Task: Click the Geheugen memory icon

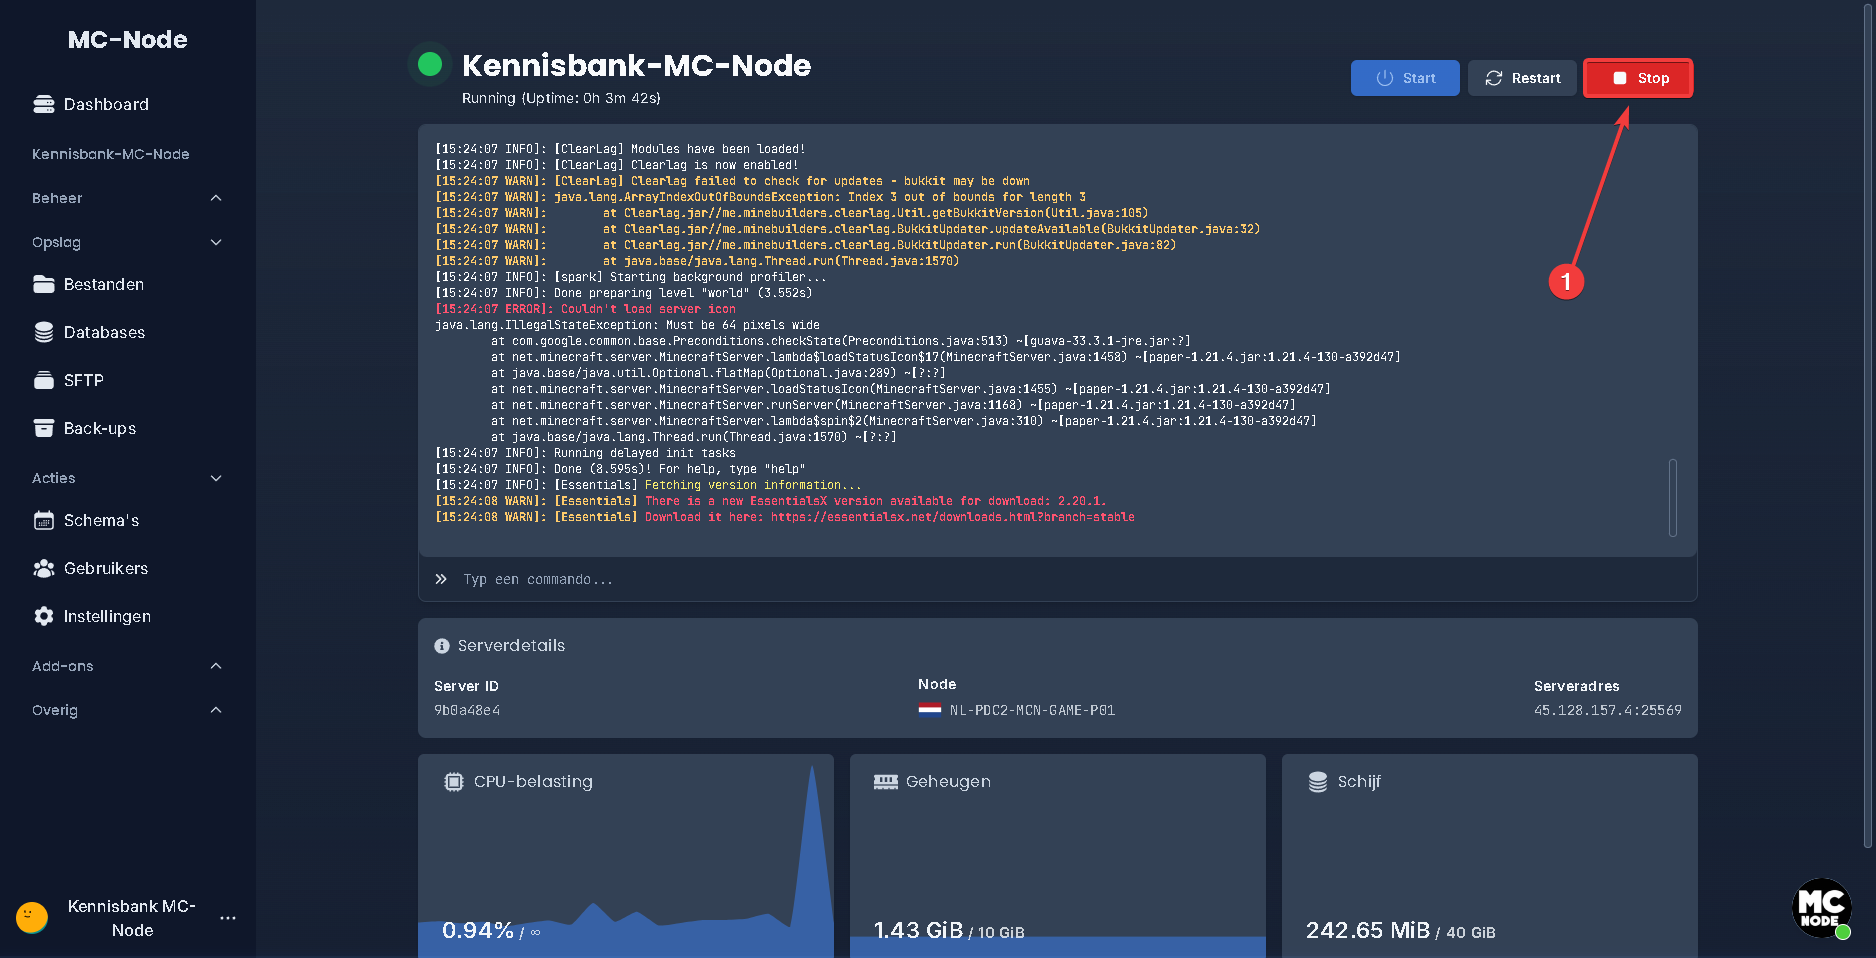Action: coord(886,782)
